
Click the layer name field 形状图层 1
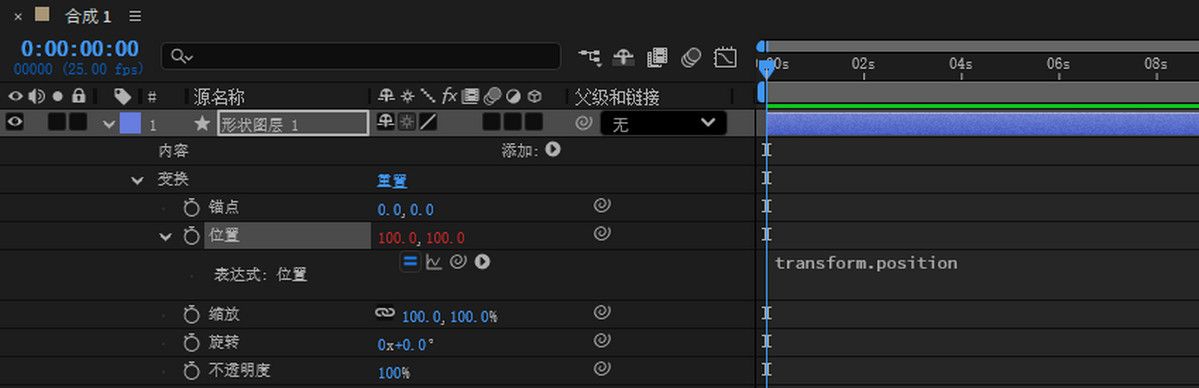pos(294,124)
